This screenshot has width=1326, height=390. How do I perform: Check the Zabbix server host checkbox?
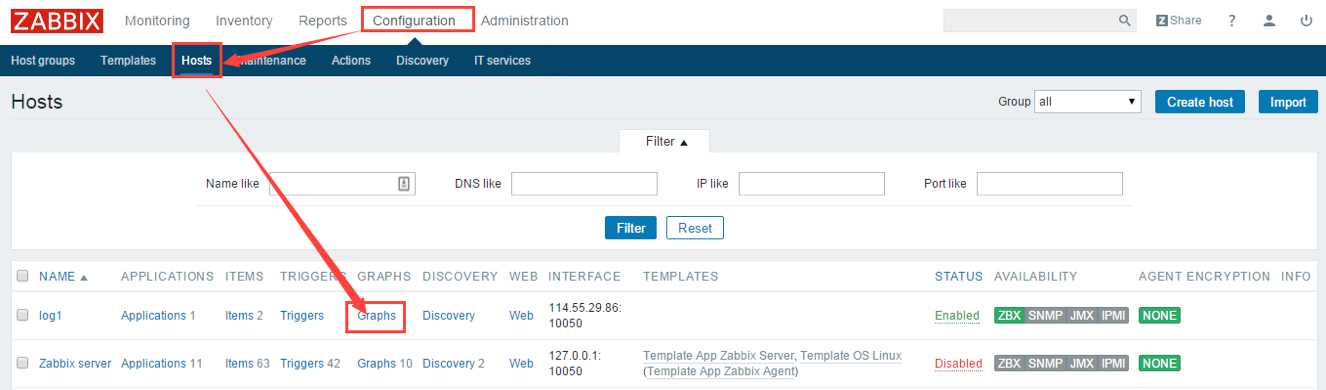(x=23, y=363)
